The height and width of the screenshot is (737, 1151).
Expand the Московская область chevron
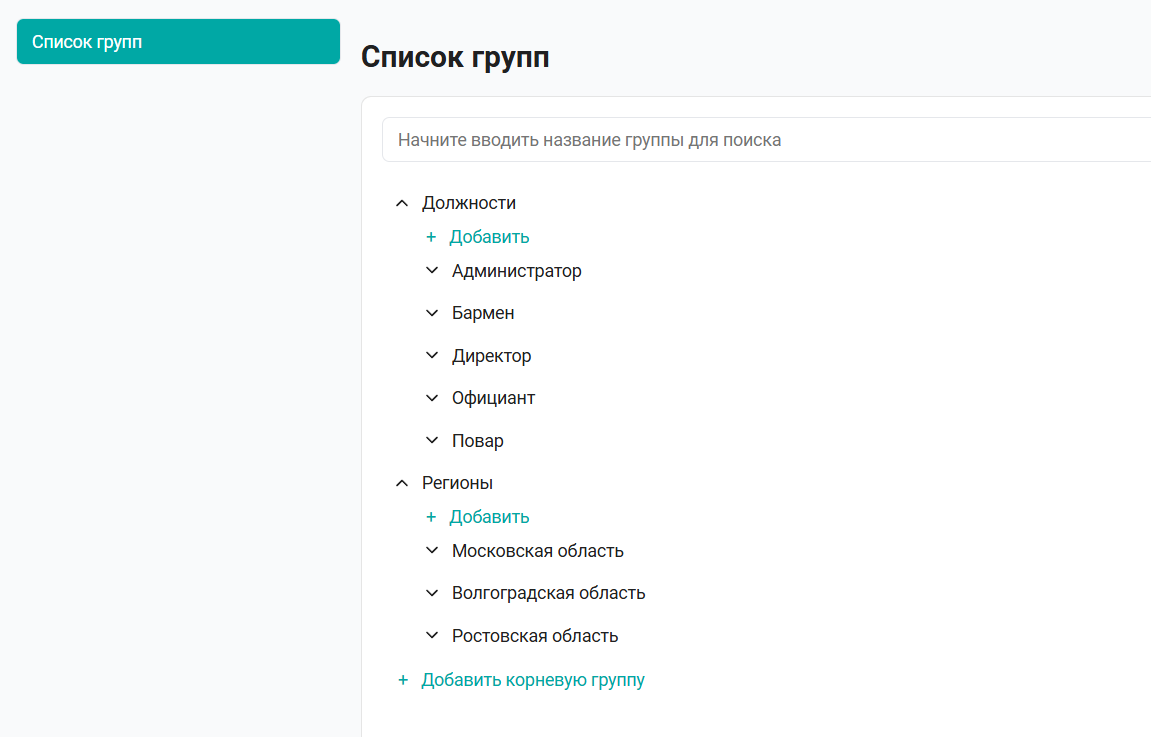point(432,551)
